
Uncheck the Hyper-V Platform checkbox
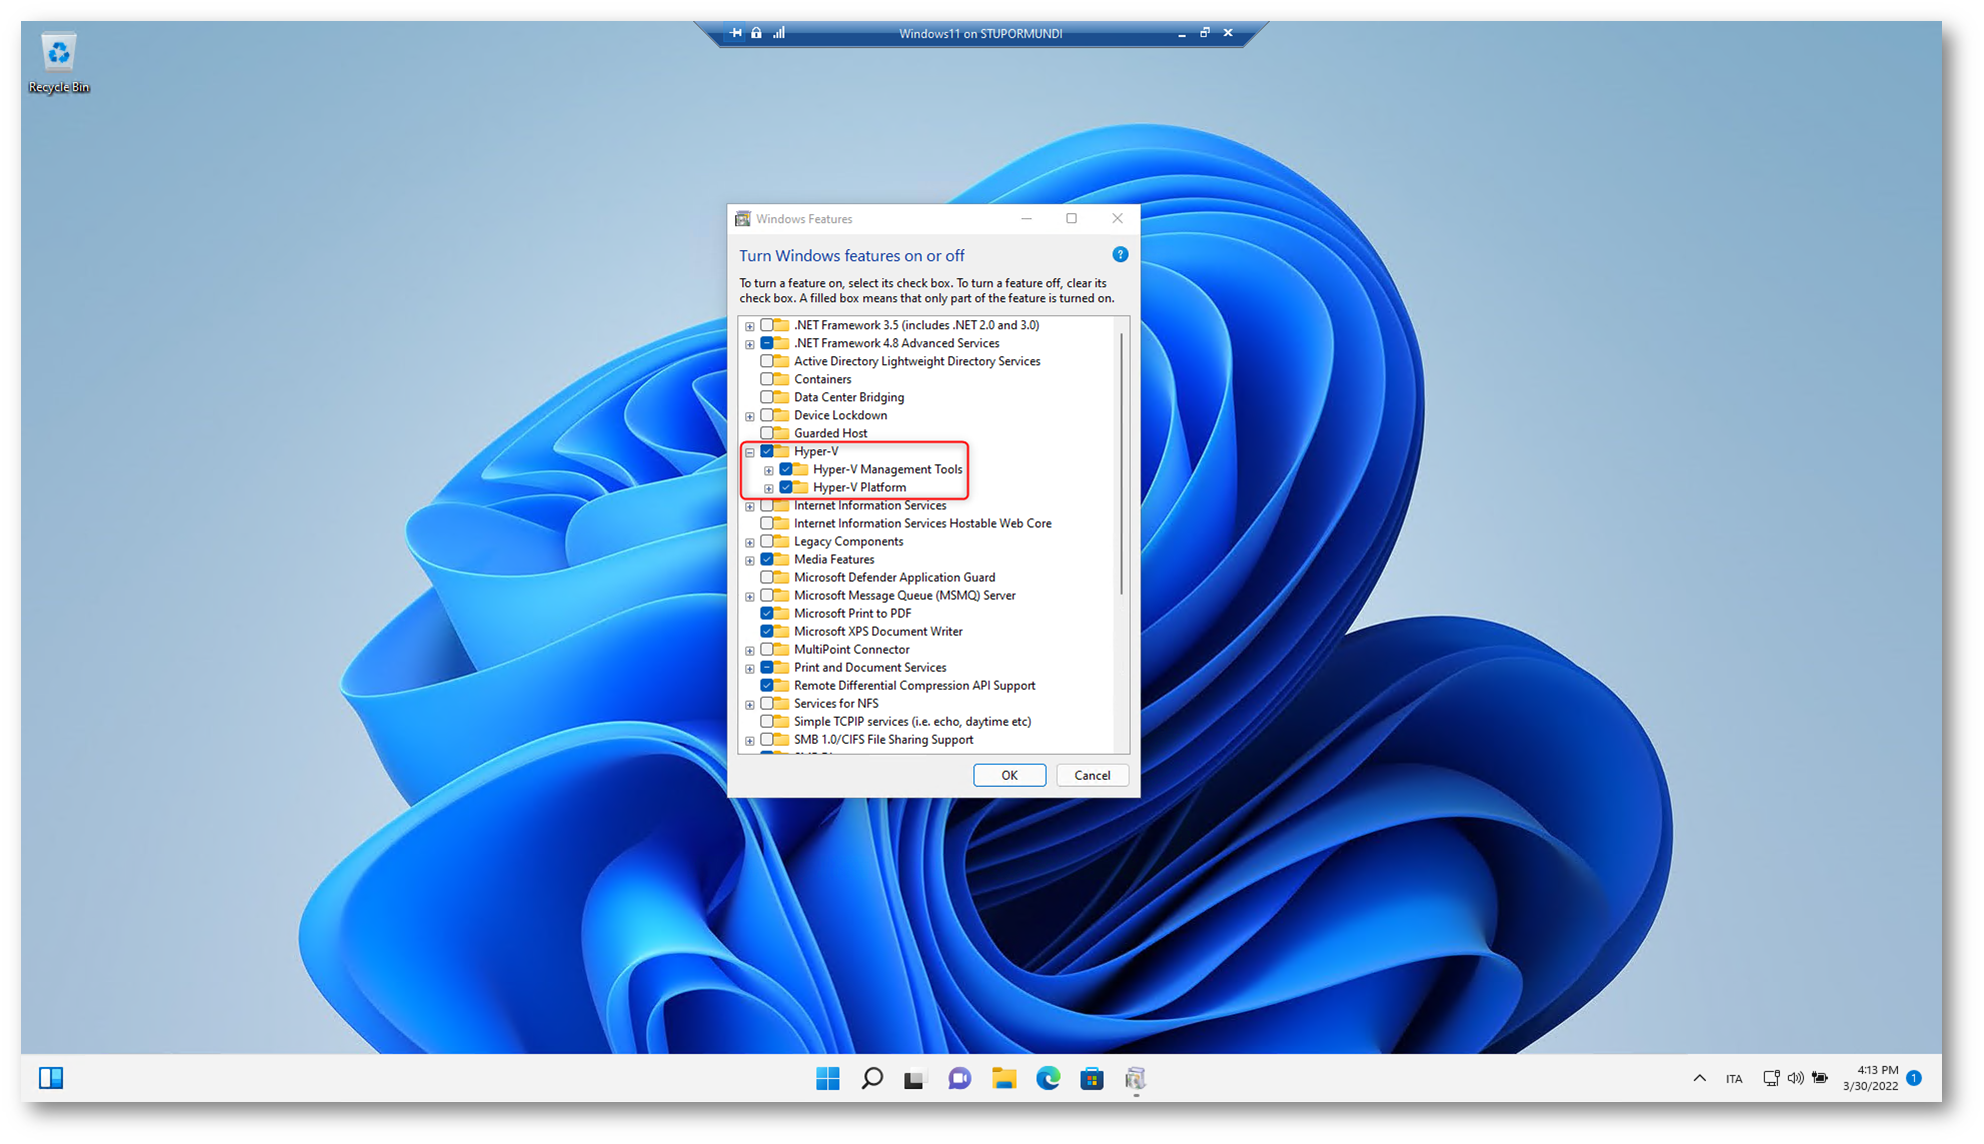click(786, 487)
